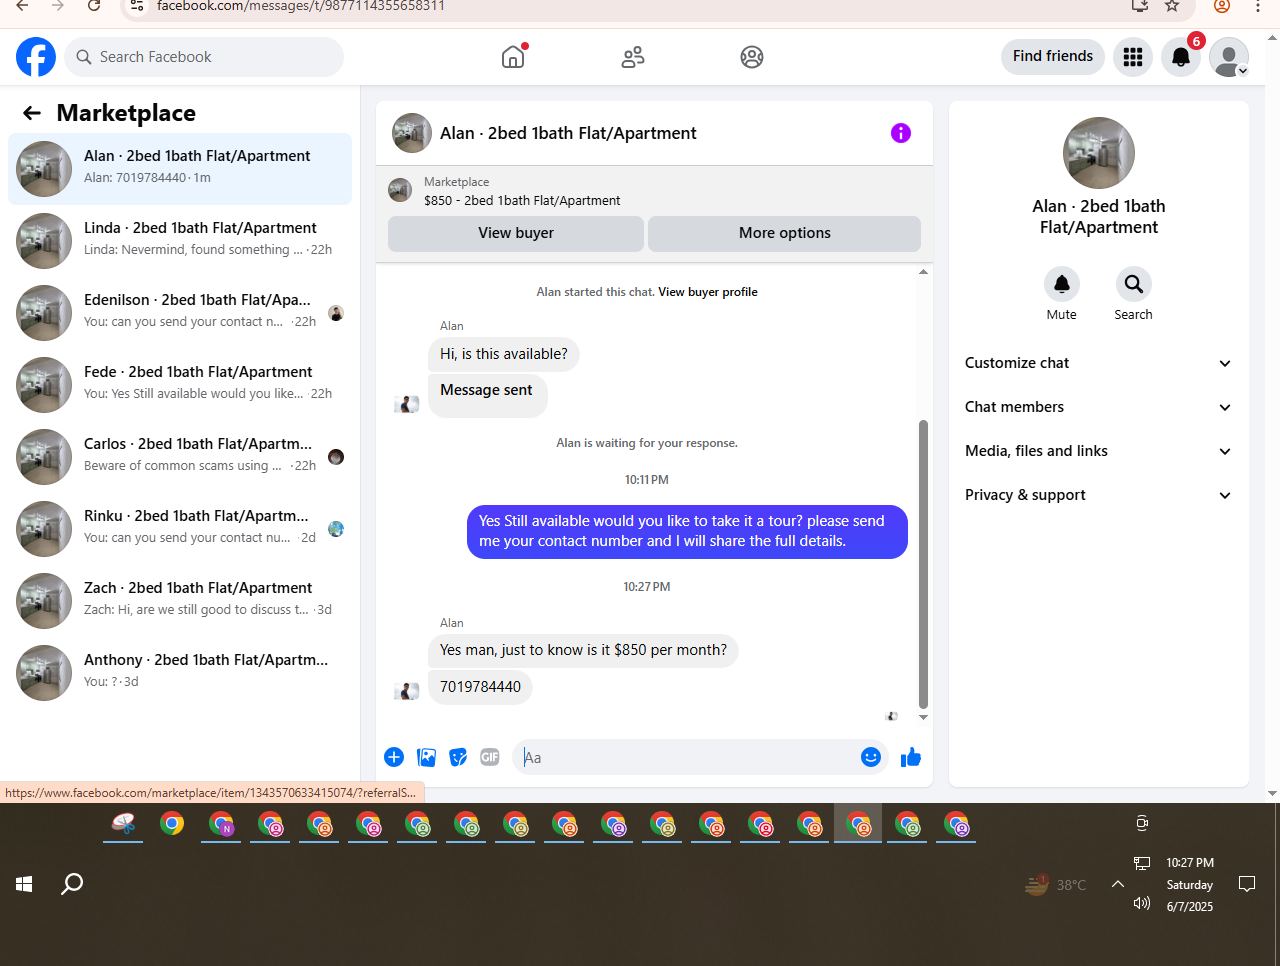Open the purple conversation information icon

coord(901,133)
